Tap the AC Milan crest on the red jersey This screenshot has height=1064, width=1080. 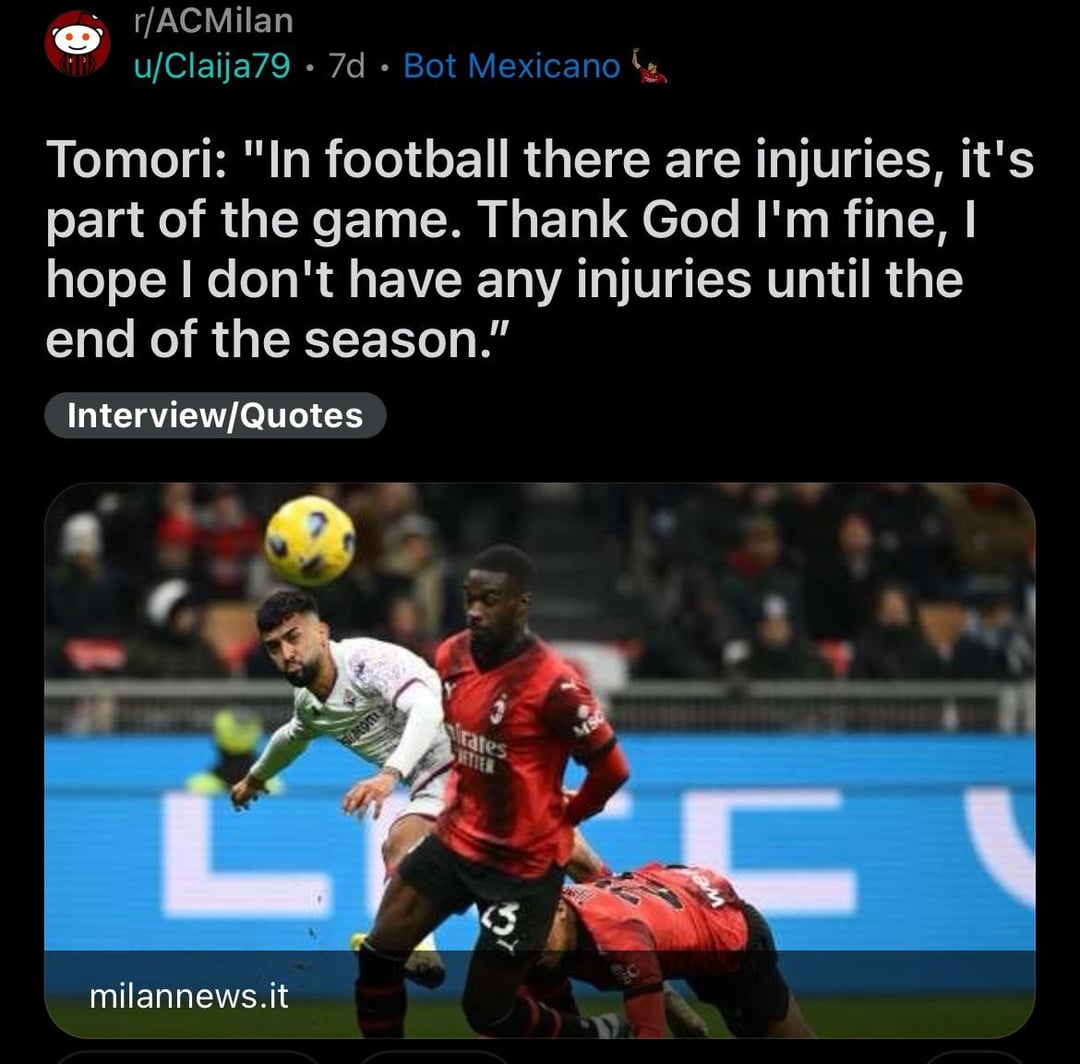[x=499, y=709]
